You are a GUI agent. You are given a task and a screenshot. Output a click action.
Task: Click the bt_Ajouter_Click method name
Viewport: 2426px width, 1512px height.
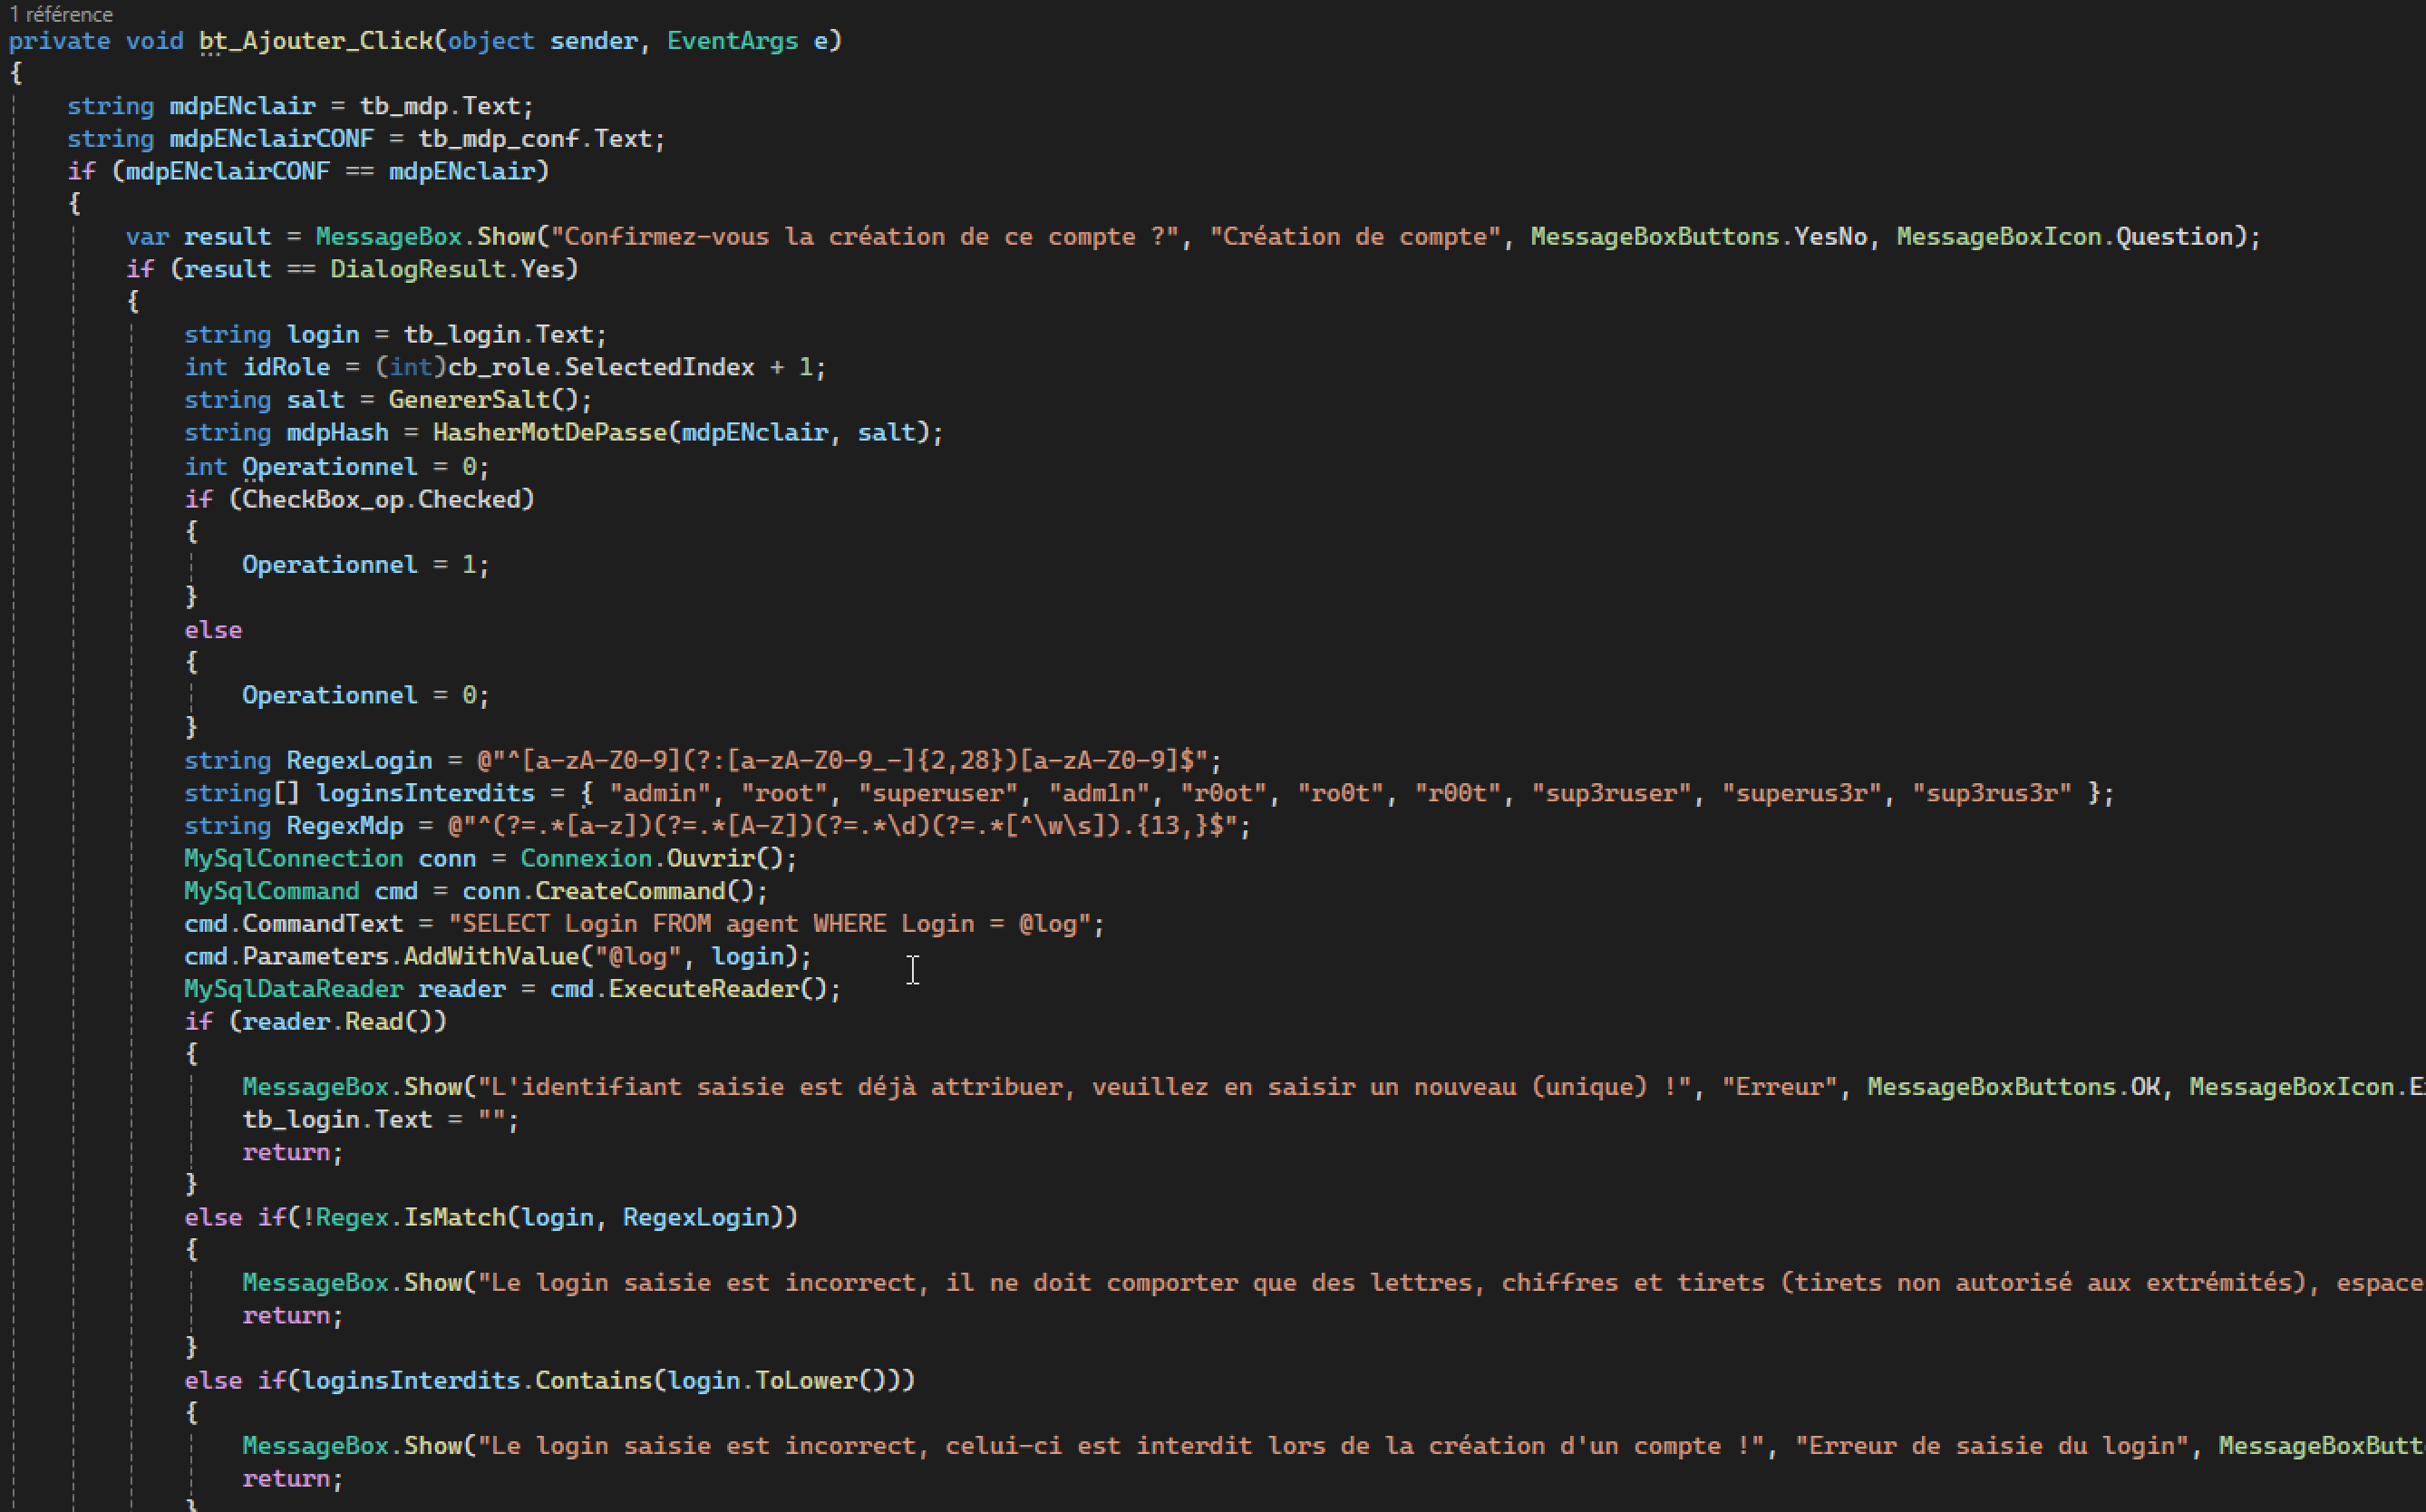[x=315, y=41]
